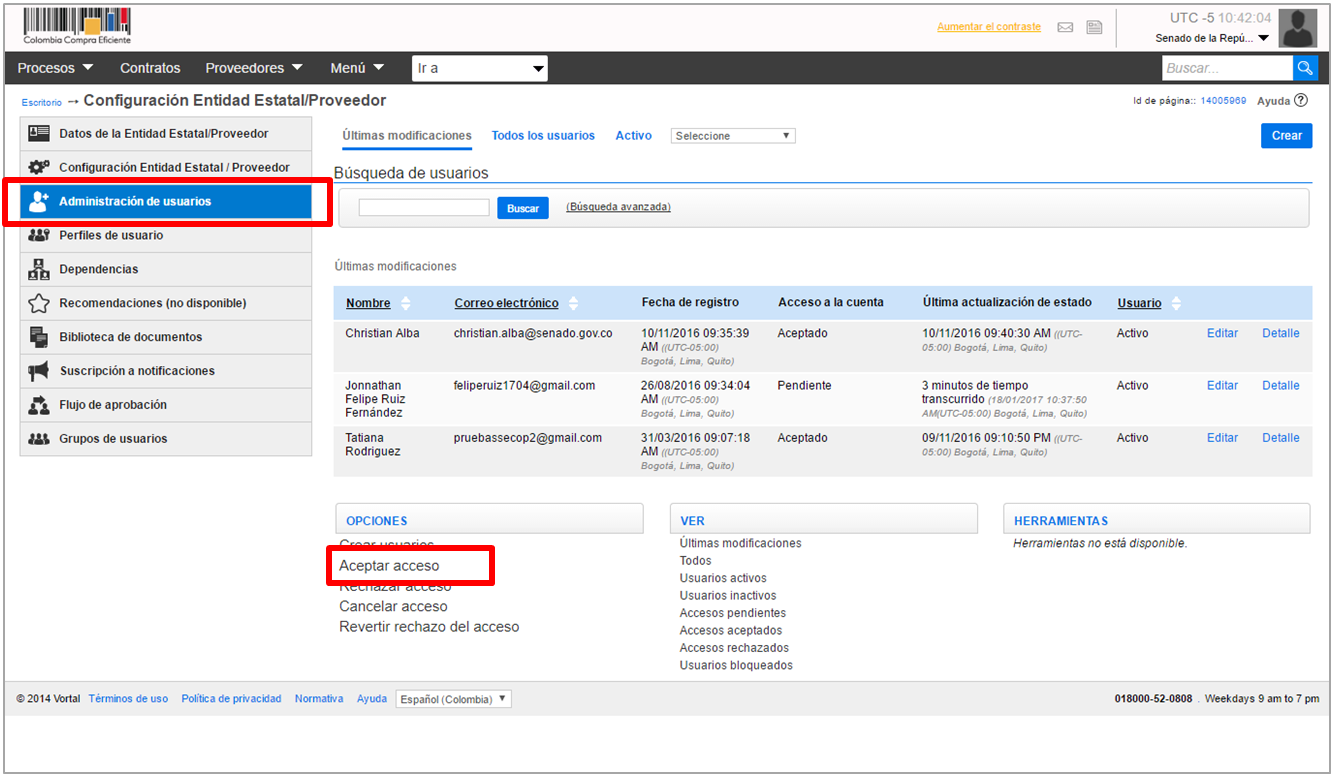Click the Biblioteca de documentos icon
The image size is (1333, 776).
(x=39, y=337)
